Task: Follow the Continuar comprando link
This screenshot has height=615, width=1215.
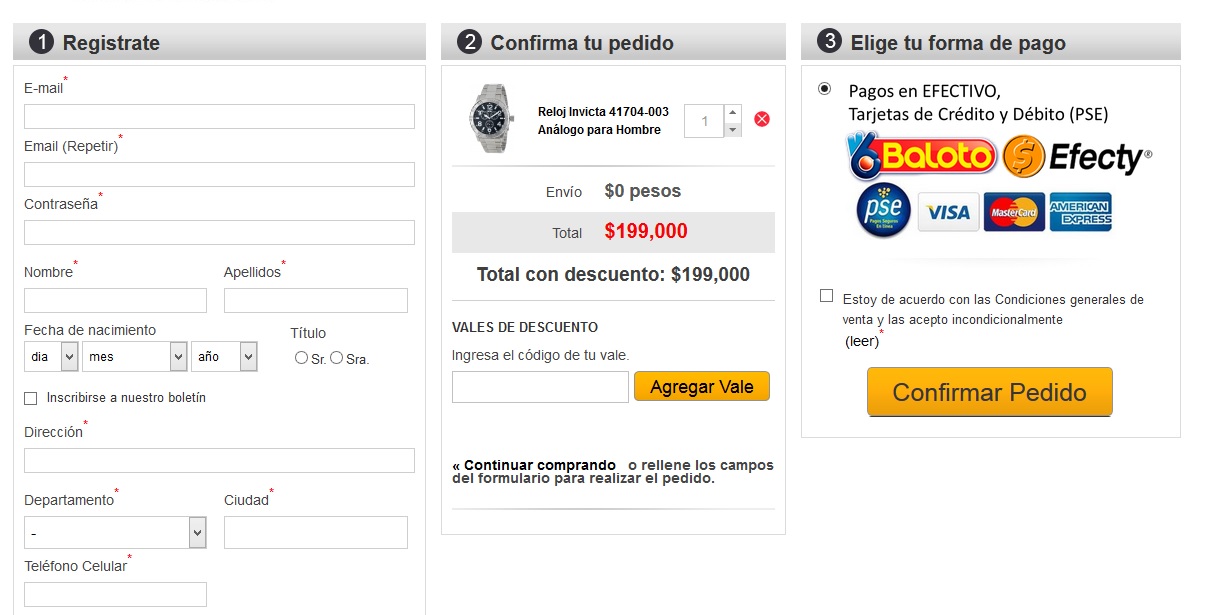Action: (534, 465)
